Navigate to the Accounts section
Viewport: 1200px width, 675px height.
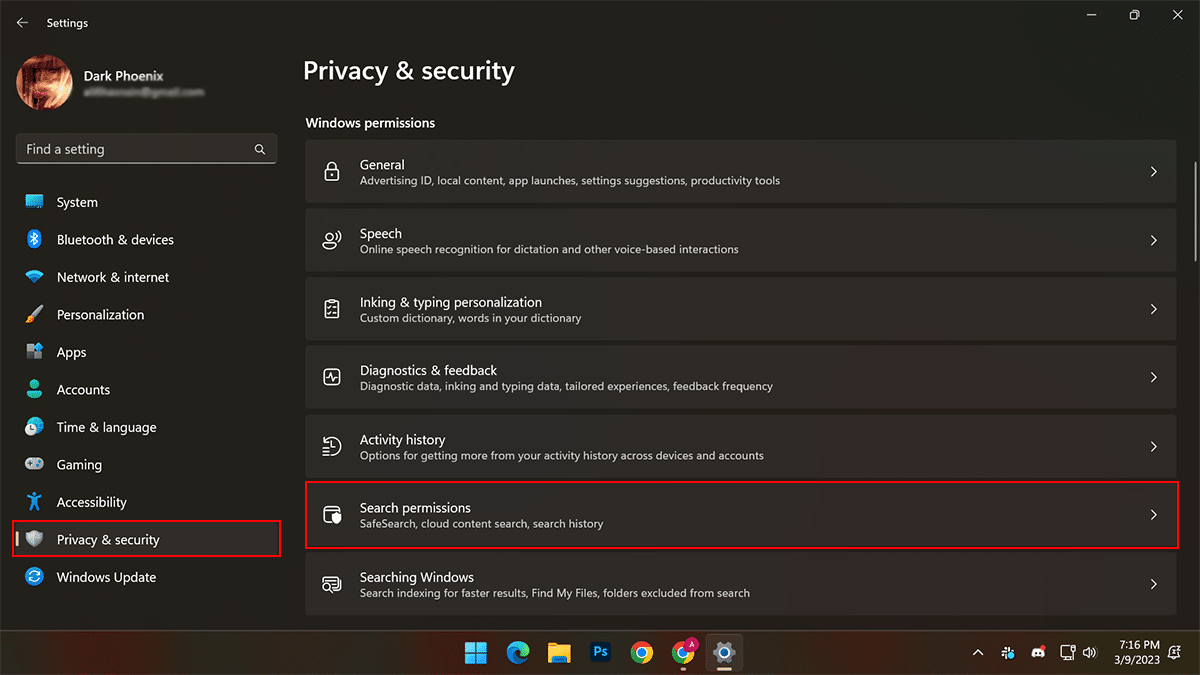tap(83, 389)
